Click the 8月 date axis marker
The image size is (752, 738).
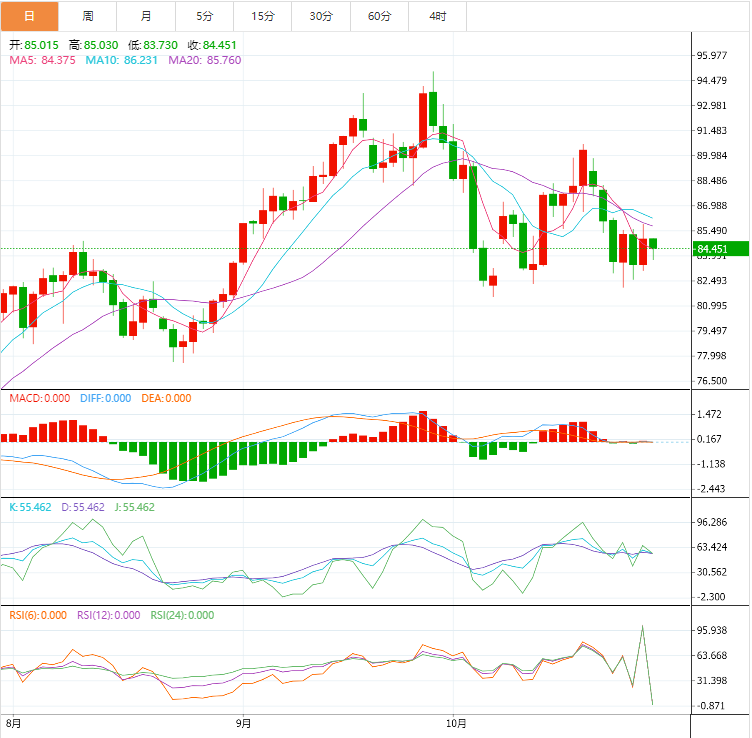(12, 722)
